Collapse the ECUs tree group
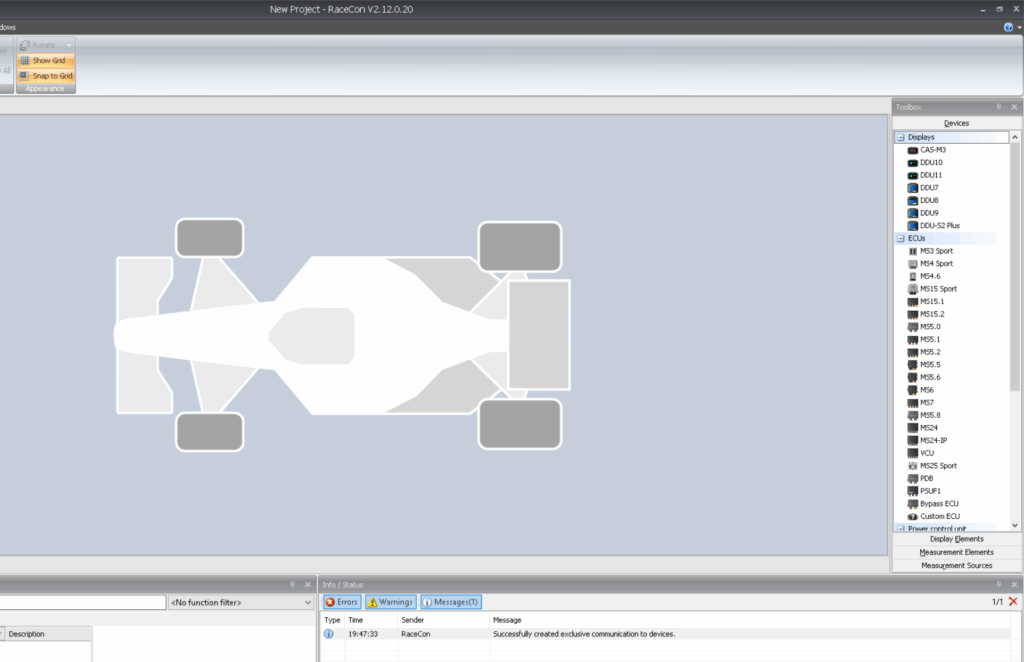 pos(900,239)
